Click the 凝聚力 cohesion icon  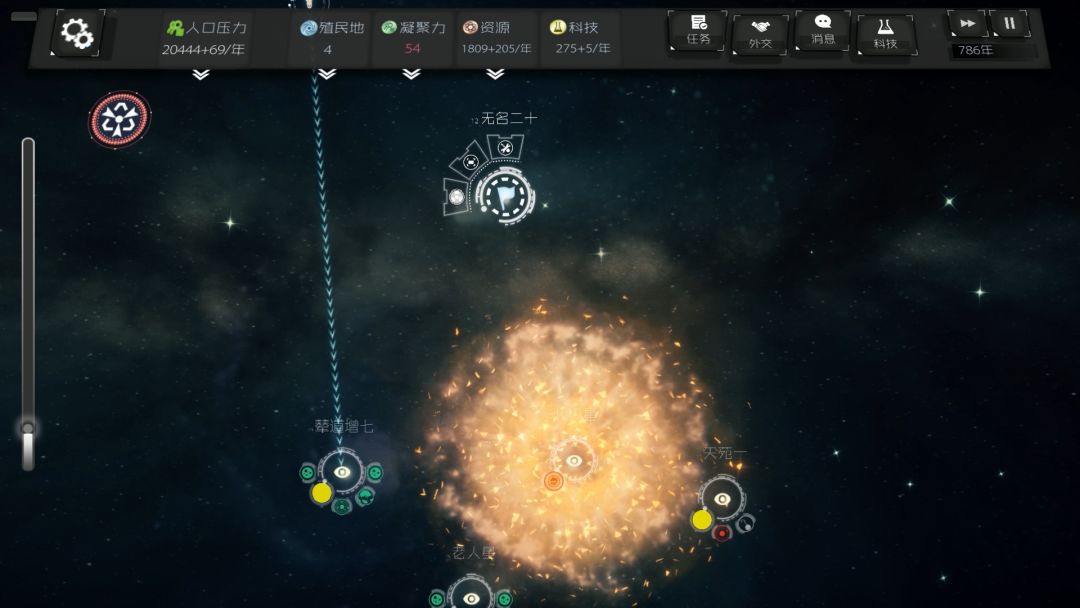pyautogui.click(x=389, y=28)
